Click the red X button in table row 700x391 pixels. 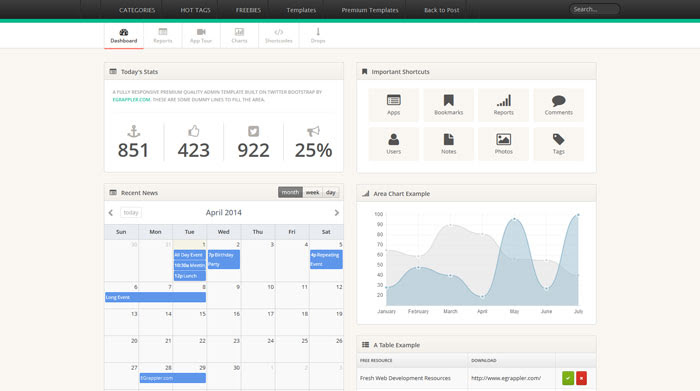coord(581,378)
